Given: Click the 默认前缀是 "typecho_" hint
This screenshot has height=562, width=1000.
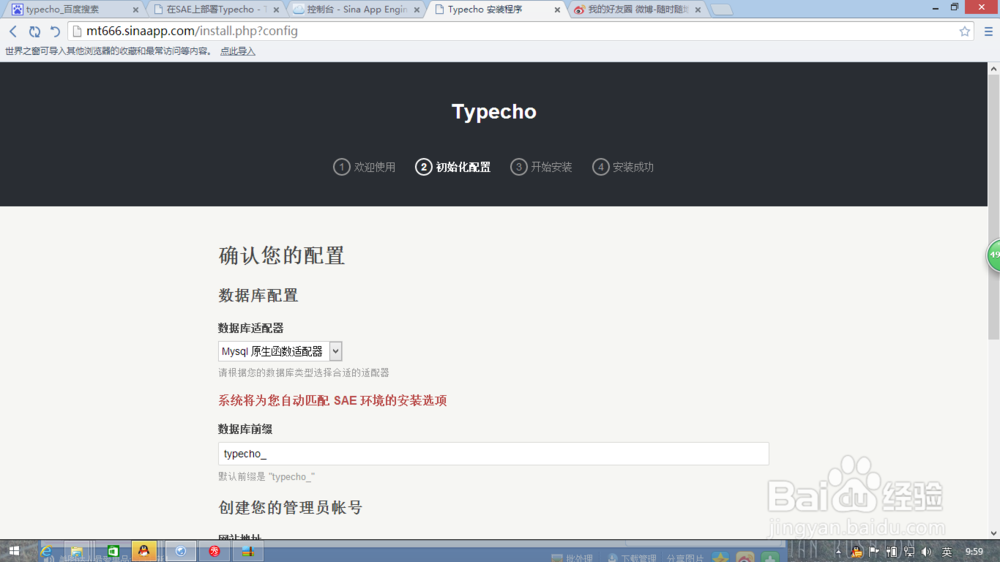Looking at the screenshot, I should tap(267, 477).
